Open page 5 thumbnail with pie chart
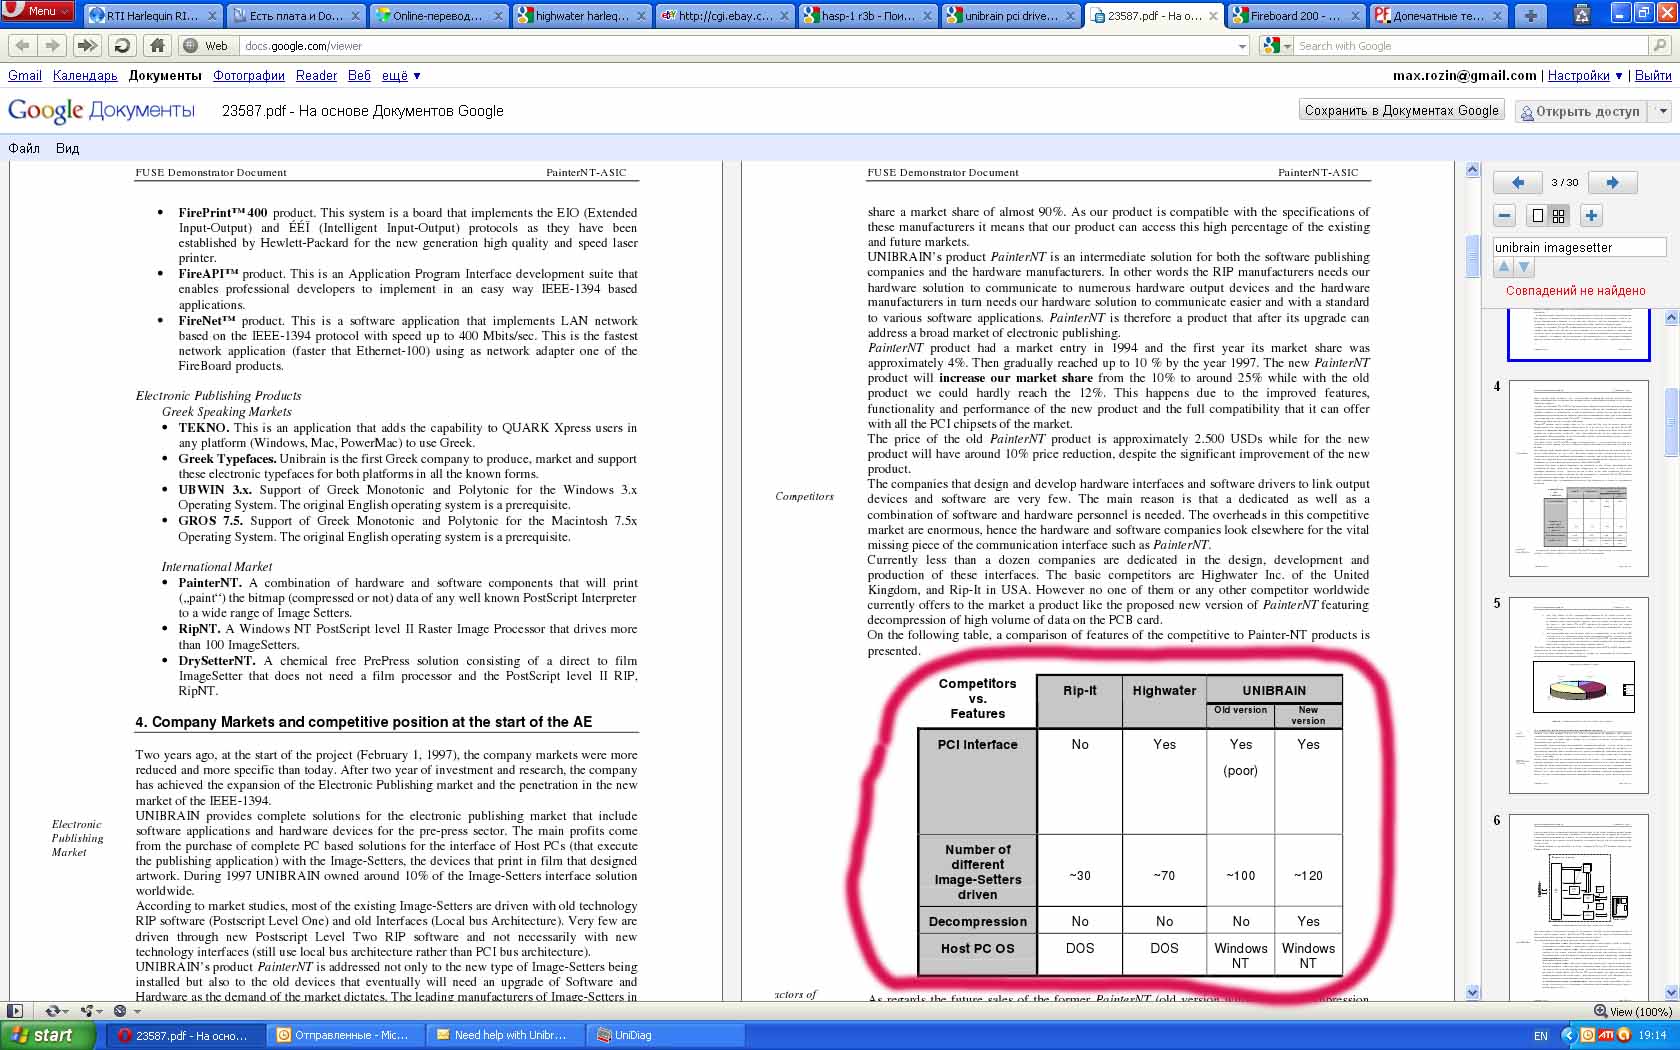 click(1578, 695)
